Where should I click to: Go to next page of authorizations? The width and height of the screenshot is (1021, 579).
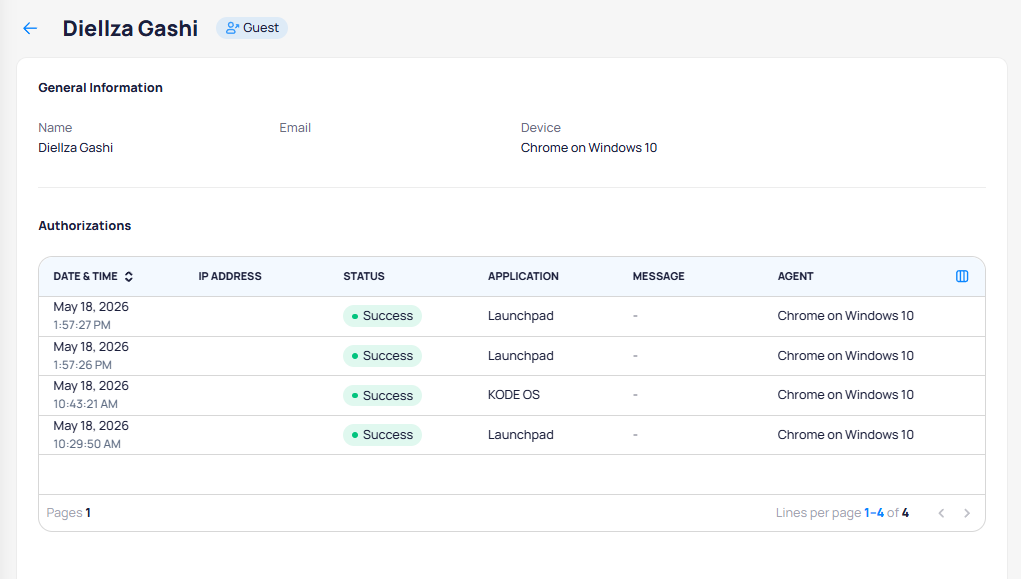tap(967, 513)
